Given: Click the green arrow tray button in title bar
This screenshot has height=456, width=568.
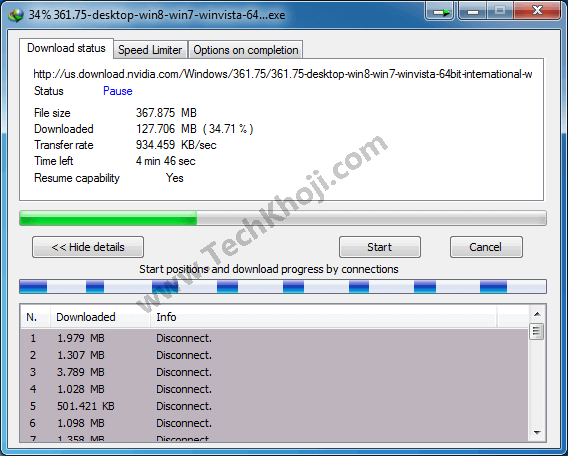Looking at the screenshot, I should [x=439, y=12].
